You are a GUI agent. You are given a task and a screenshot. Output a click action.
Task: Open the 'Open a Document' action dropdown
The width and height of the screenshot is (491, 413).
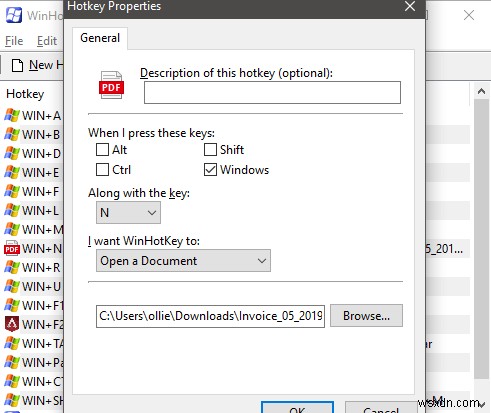183,261
